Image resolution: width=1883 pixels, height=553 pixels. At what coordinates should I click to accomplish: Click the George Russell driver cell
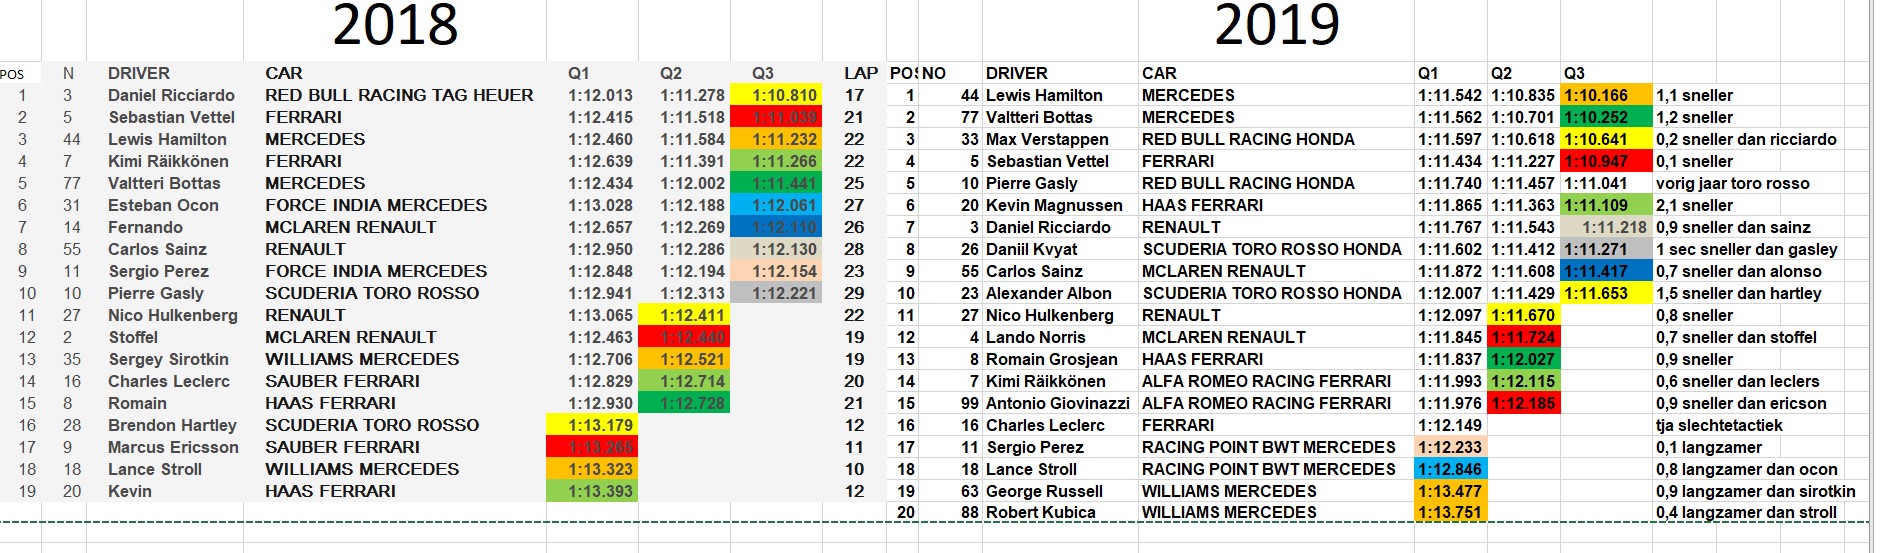click(1044, 491)
